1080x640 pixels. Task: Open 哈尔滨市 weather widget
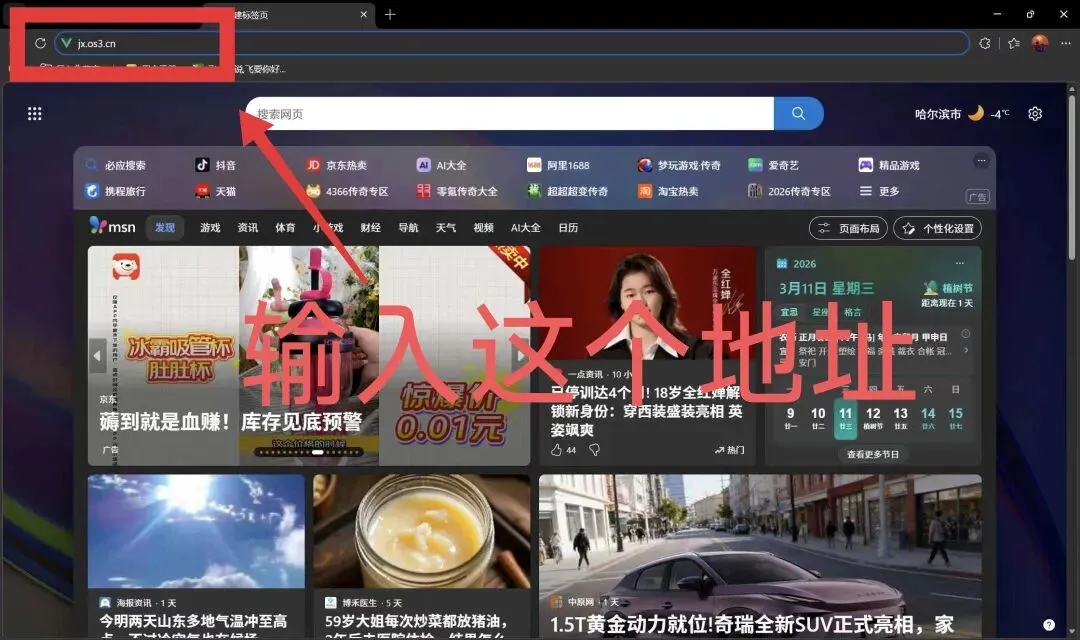[962, 114]
